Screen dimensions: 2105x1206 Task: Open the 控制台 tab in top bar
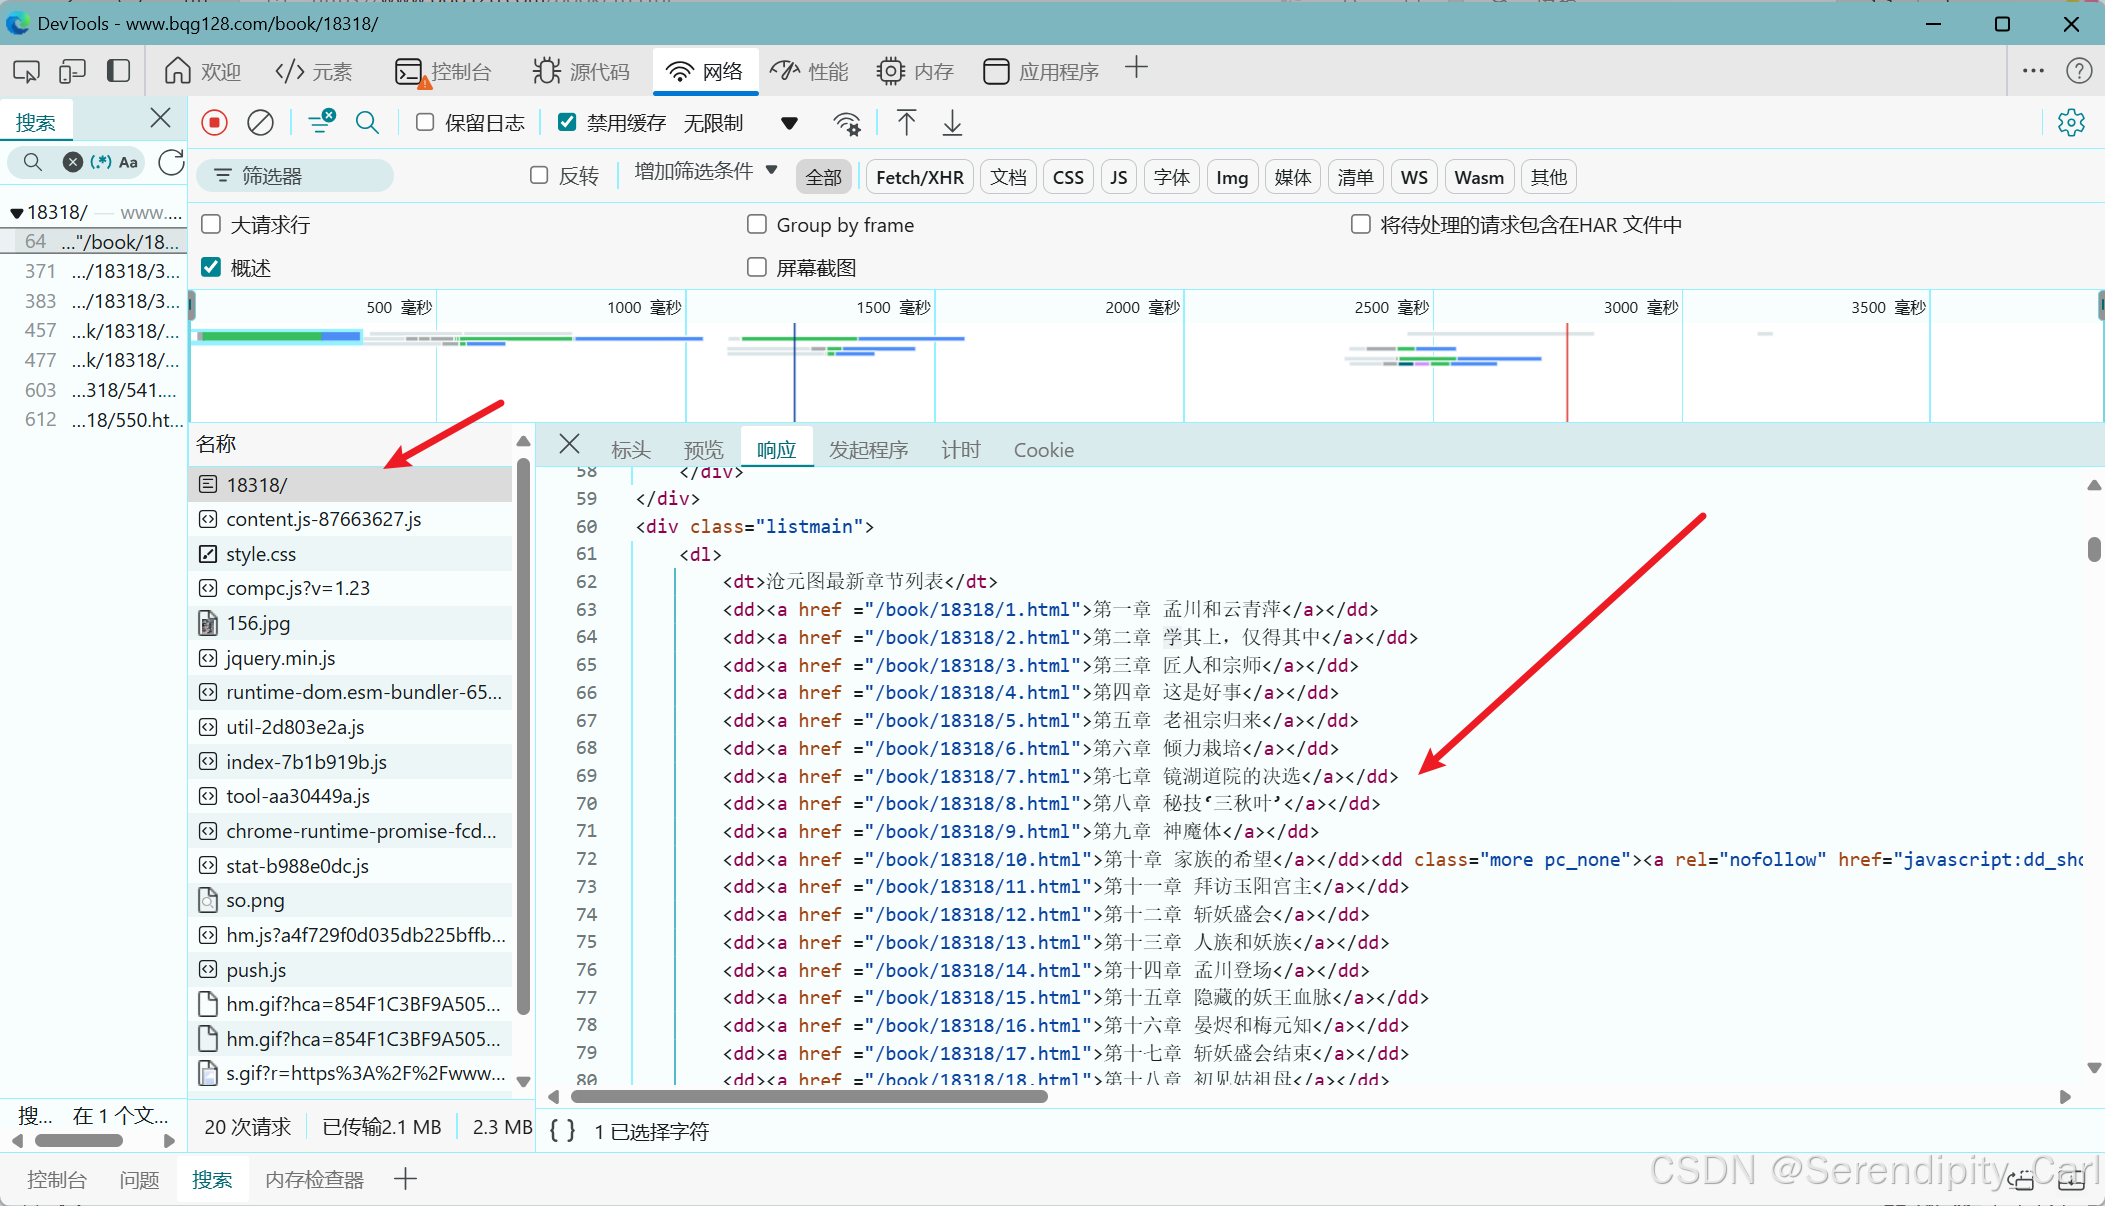click(444, 71)
